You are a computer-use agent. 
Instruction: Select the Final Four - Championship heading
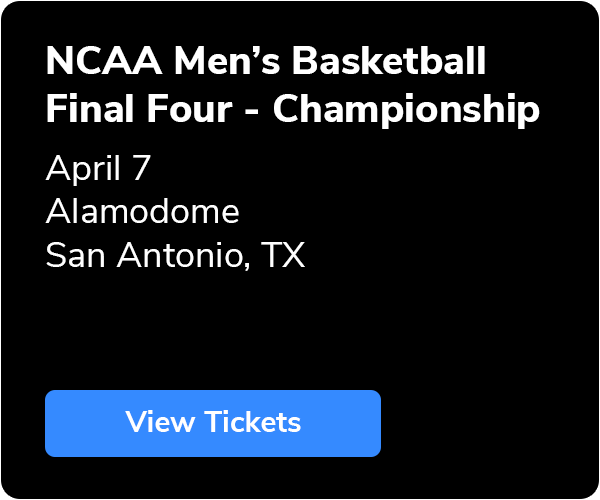tap(292, 110)
